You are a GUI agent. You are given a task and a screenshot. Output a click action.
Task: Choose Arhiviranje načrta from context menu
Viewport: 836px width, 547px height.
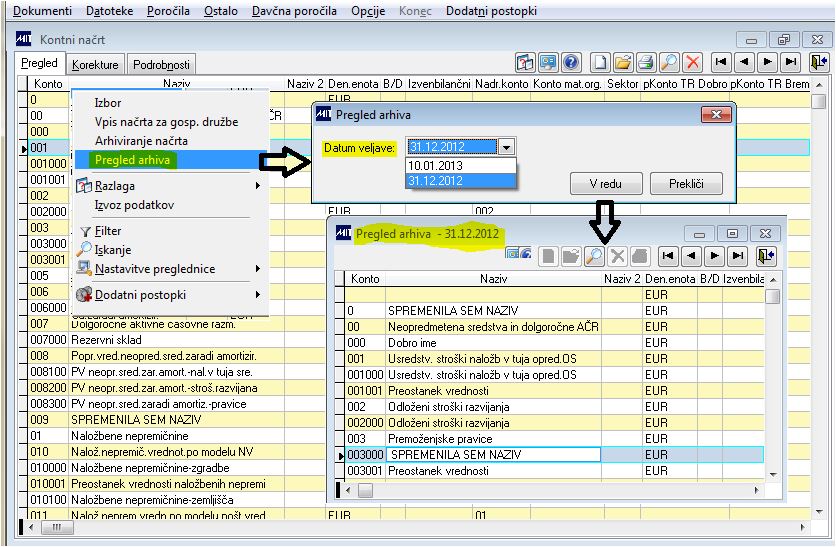[x=141, y=141]
